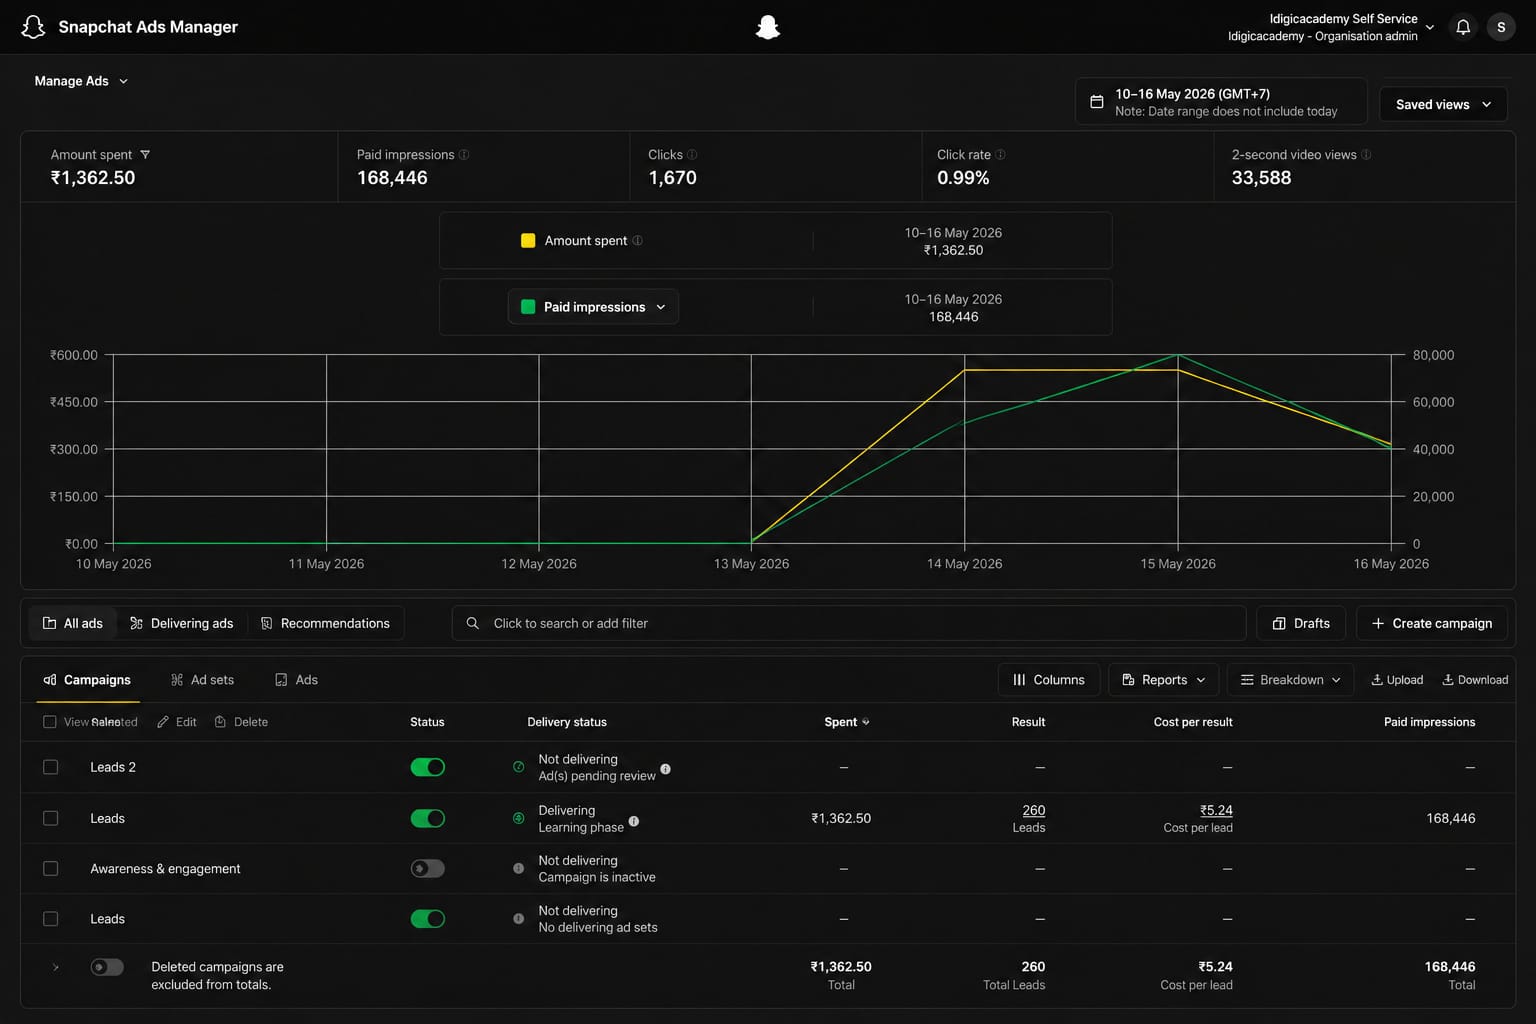
Task: Click delivery status icon for Leads 2 row
Action: [518, 767]
